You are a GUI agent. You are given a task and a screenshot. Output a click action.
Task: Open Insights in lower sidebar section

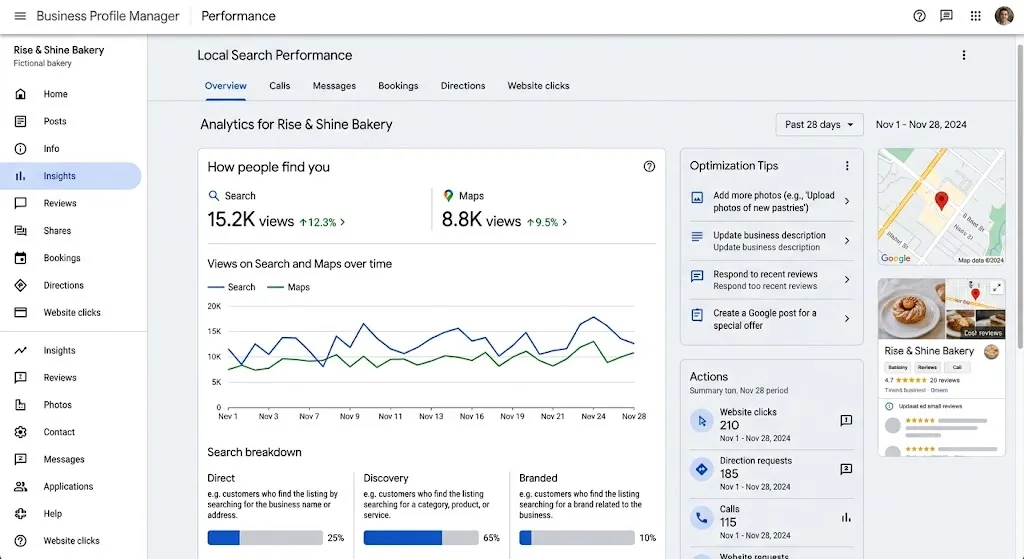pyautogui.click(x=71, y=351)
